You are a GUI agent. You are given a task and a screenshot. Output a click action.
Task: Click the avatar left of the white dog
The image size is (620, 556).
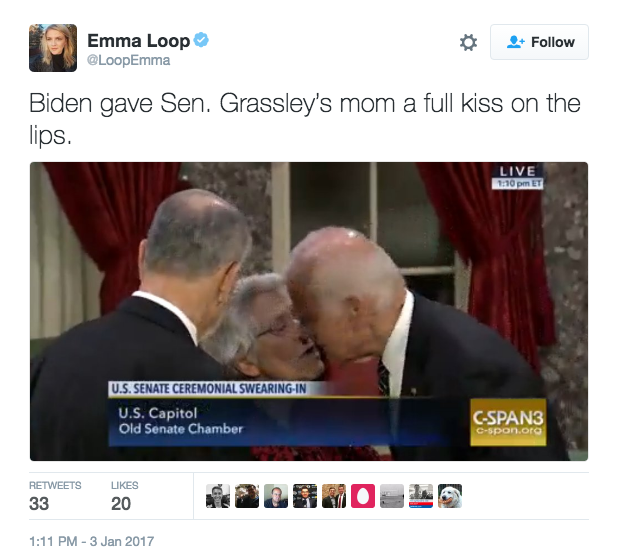(421, 496)
